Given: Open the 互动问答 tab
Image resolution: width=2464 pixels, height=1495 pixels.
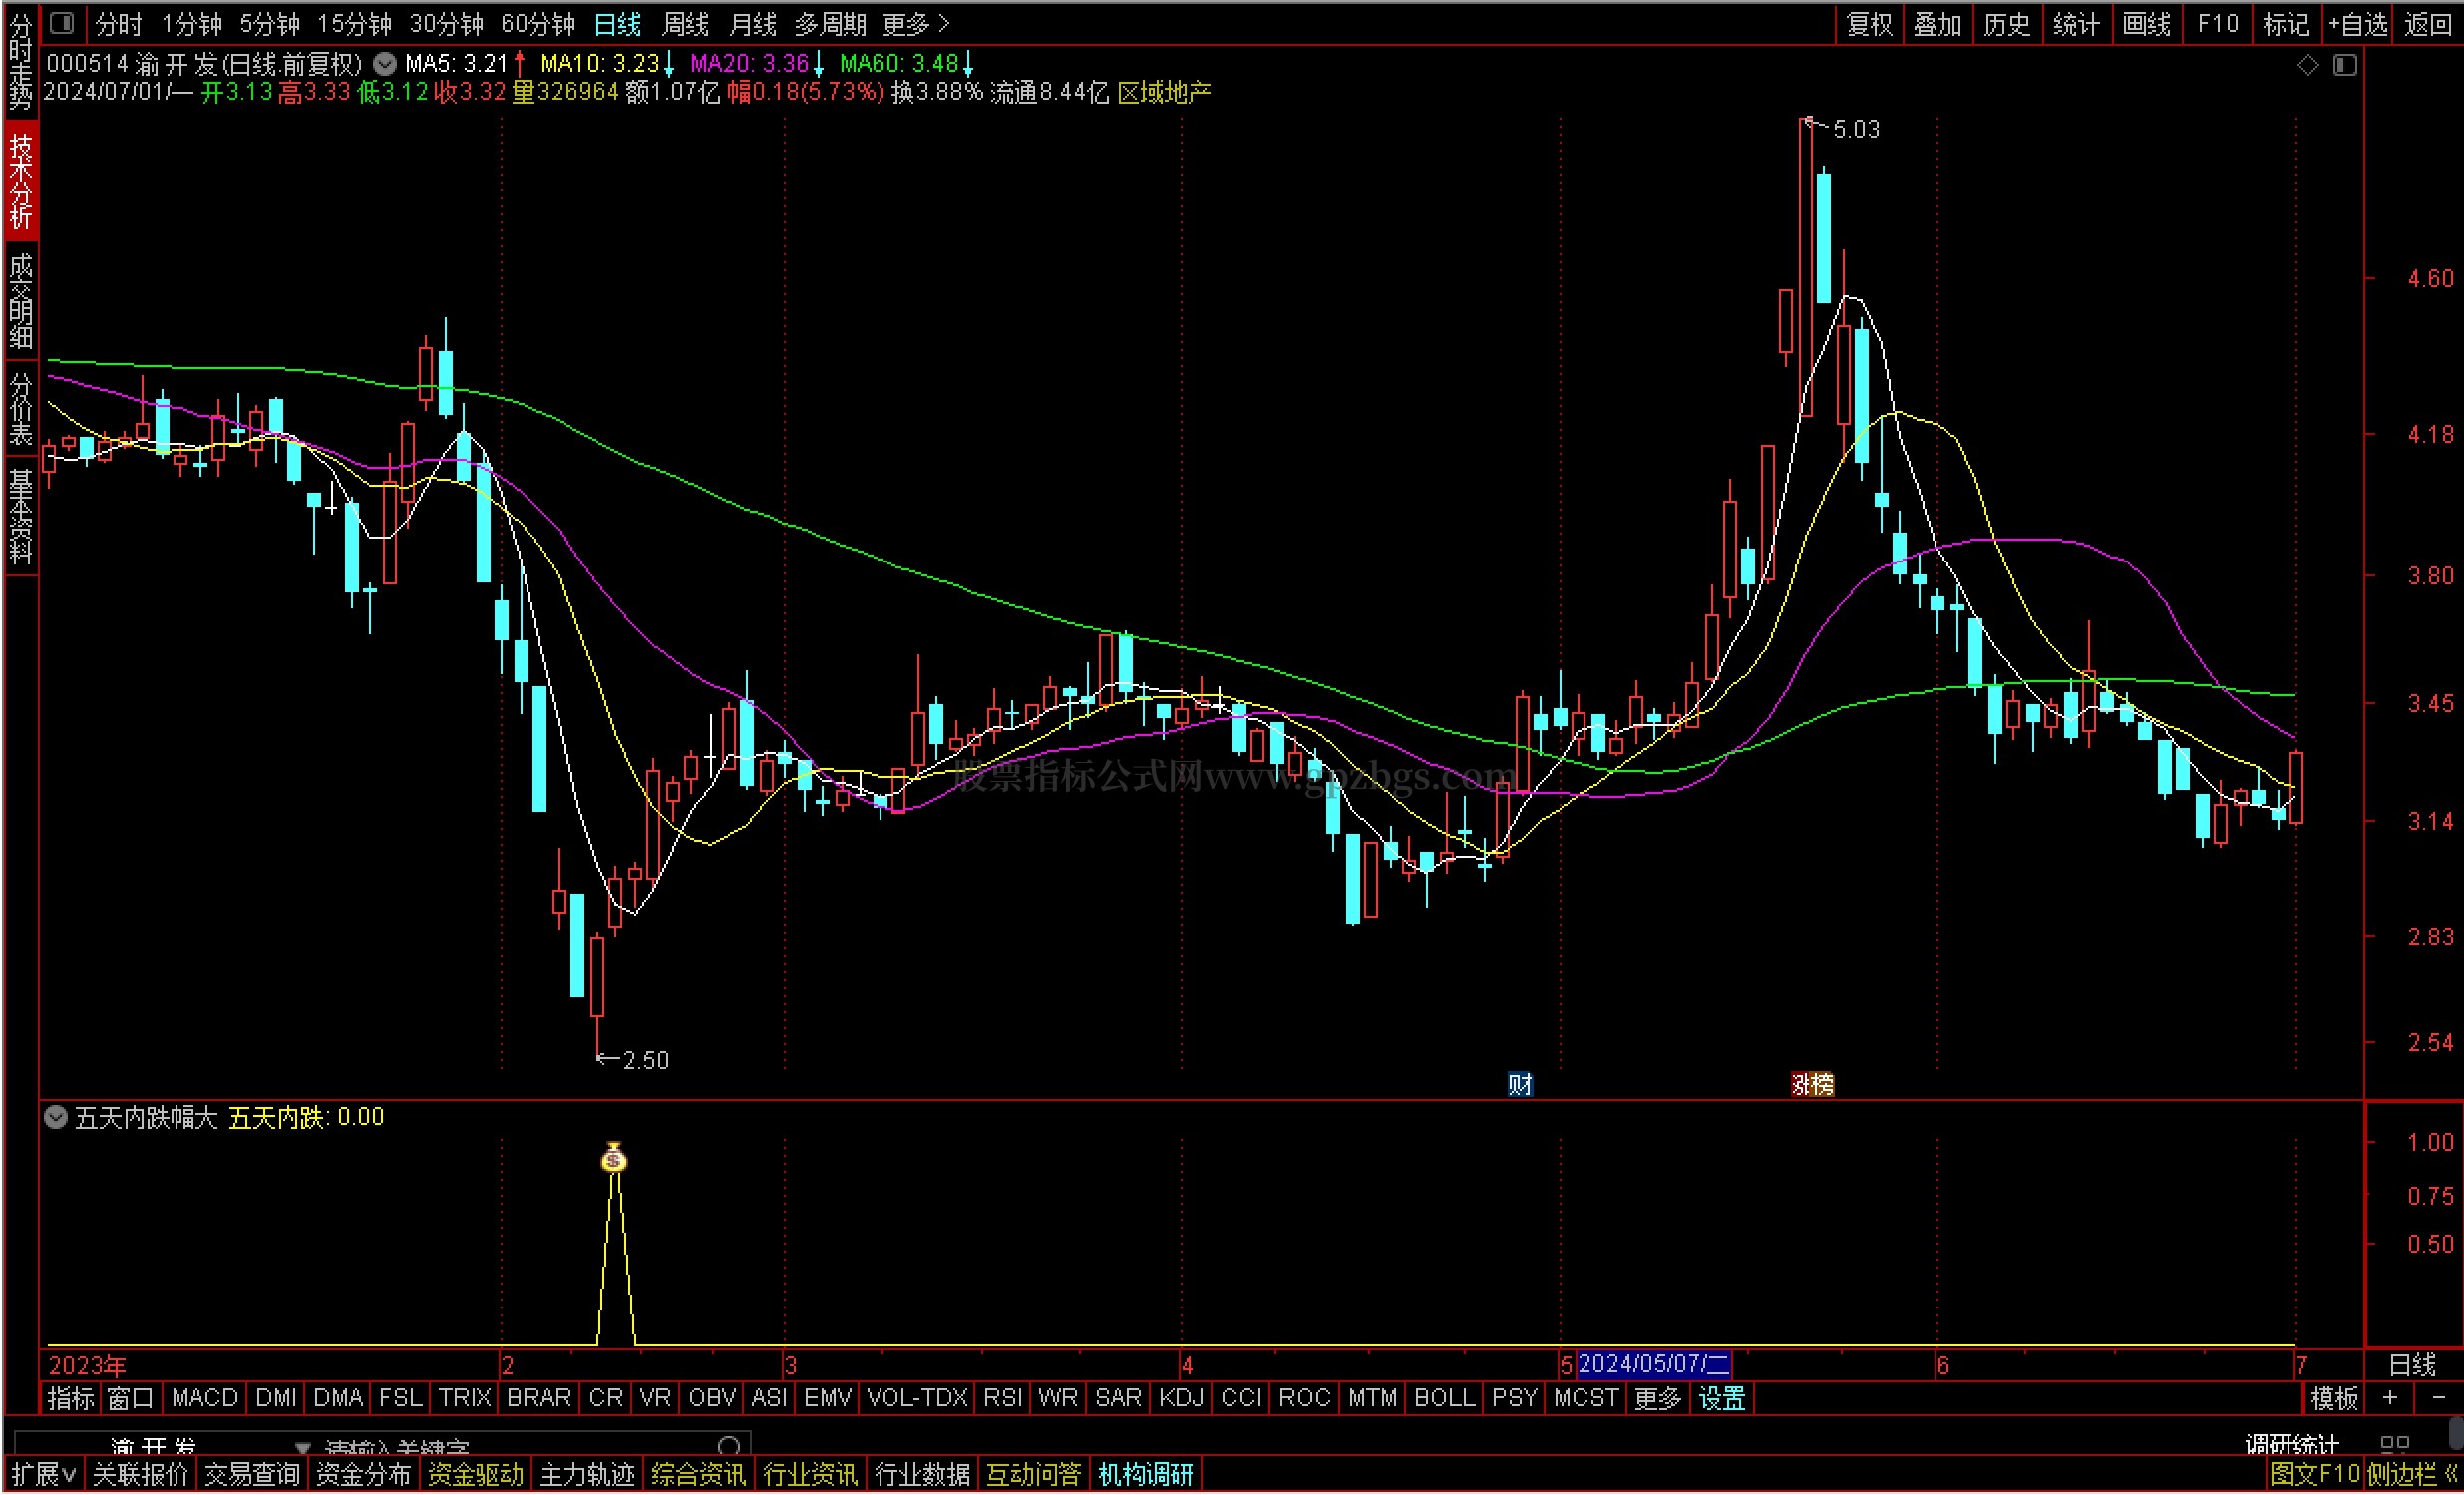Looking at the screenshot, I should click(x=1033, y=1473).
